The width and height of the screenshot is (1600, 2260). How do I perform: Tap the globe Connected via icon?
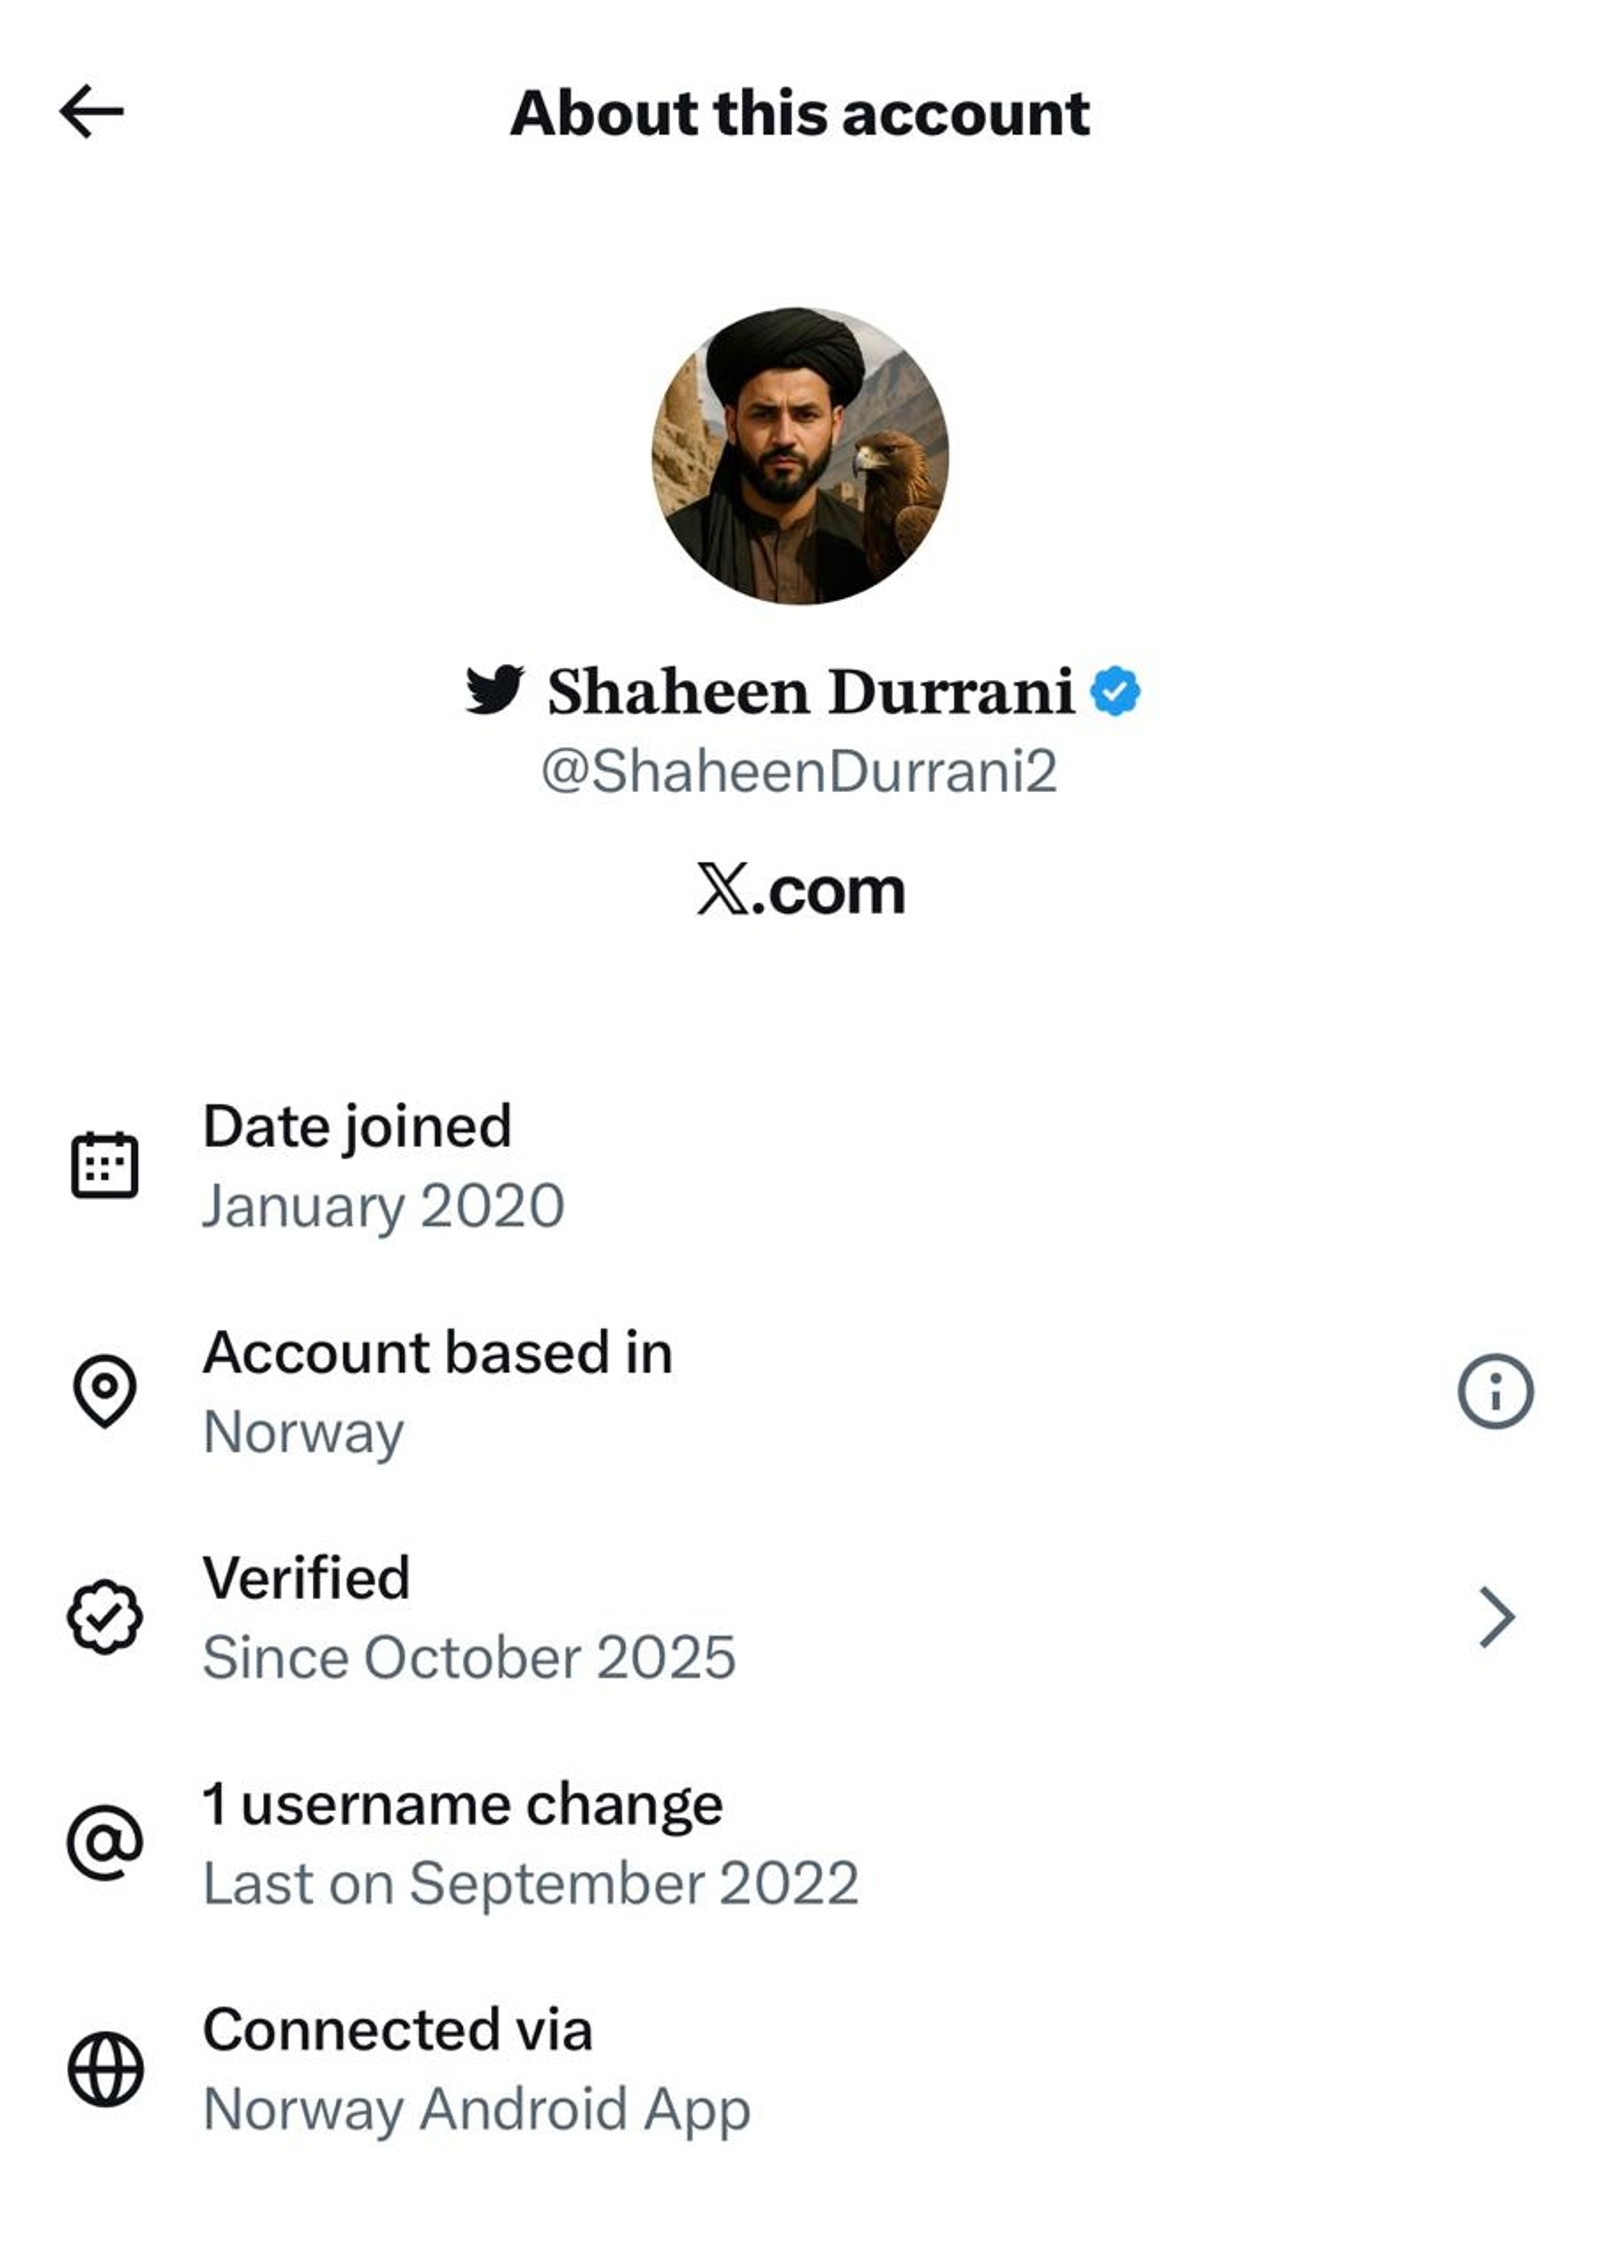(104, 2070)
